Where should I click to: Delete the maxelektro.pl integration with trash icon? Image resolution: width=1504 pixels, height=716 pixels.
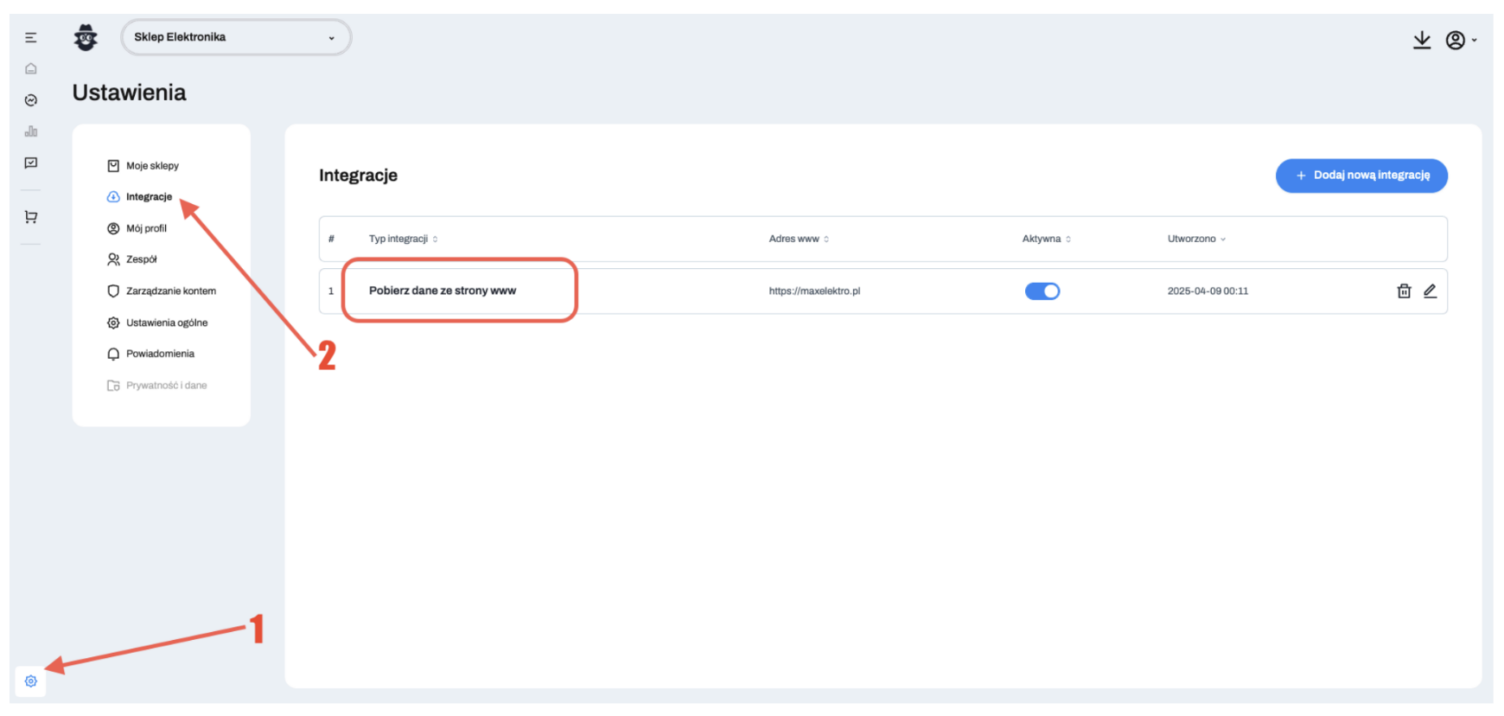pos(1404,291)
